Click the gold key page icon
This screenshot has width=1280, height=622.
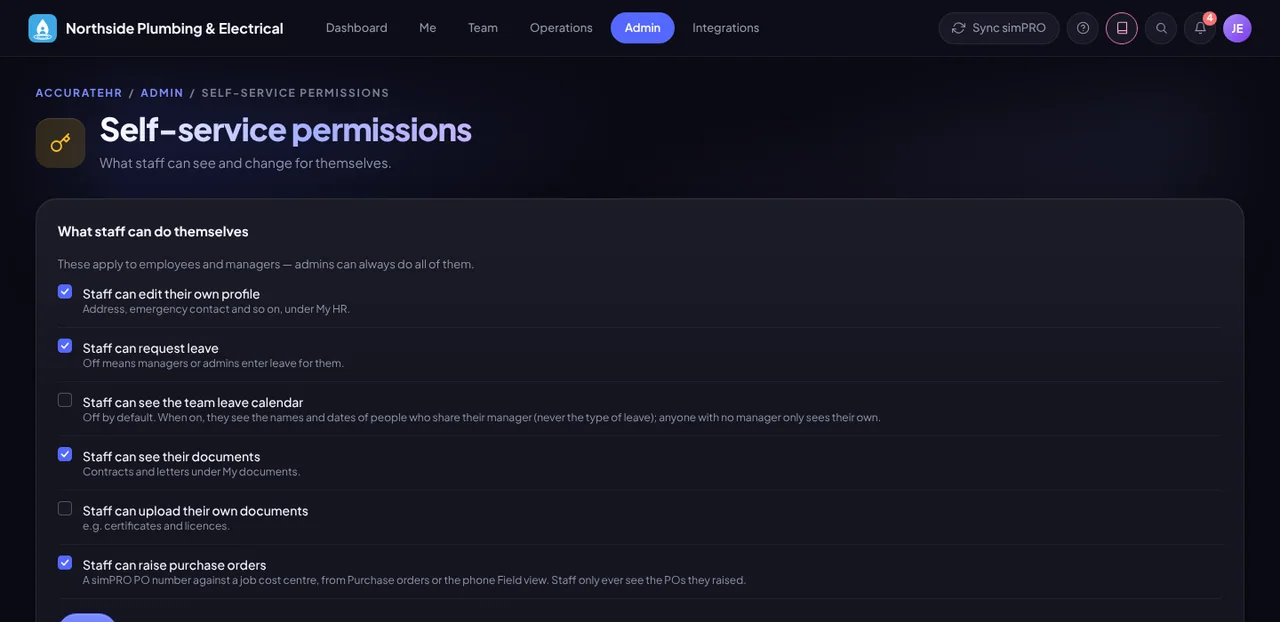(x=60, y=143)
